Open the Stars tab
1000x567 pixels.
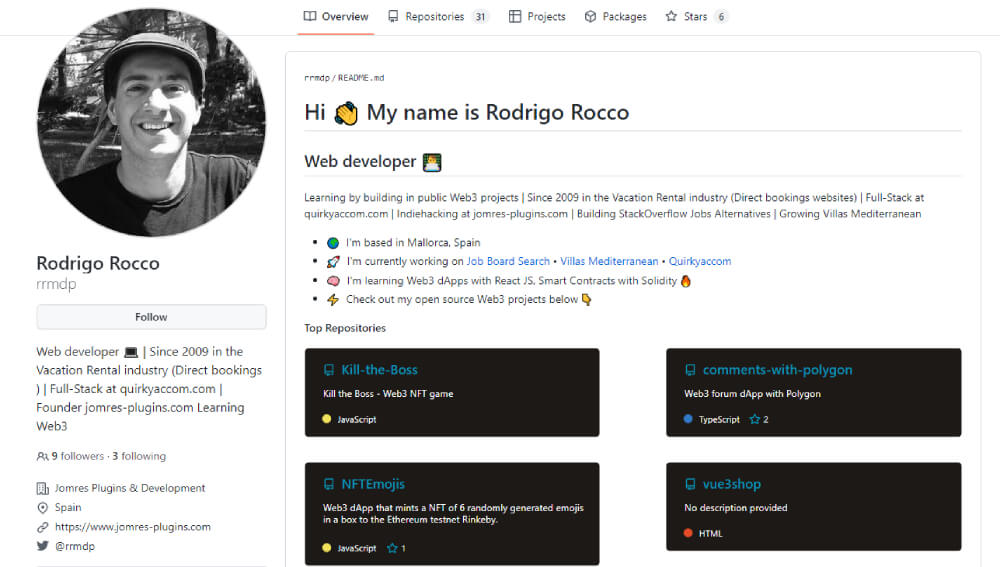pyautogui.click(x=696, y=17)
